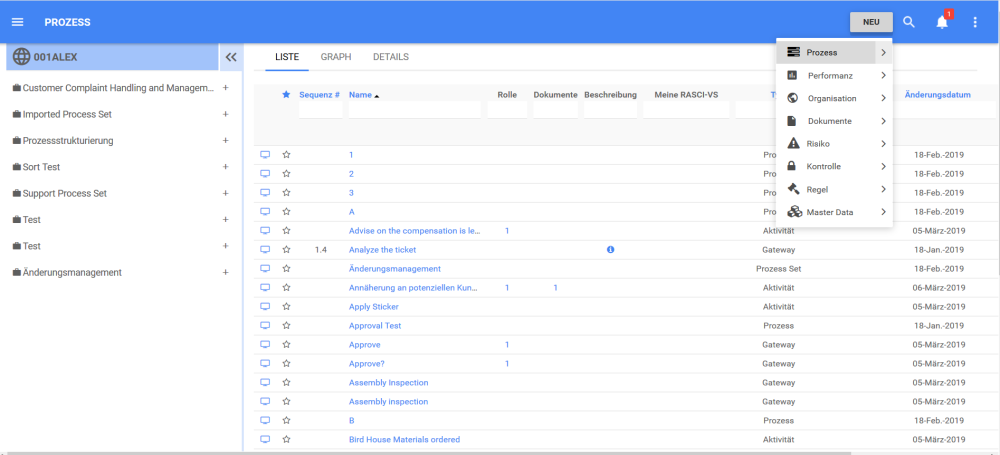Switch to the DETAILS tab
1000x455 pixels.
point(391,57)
